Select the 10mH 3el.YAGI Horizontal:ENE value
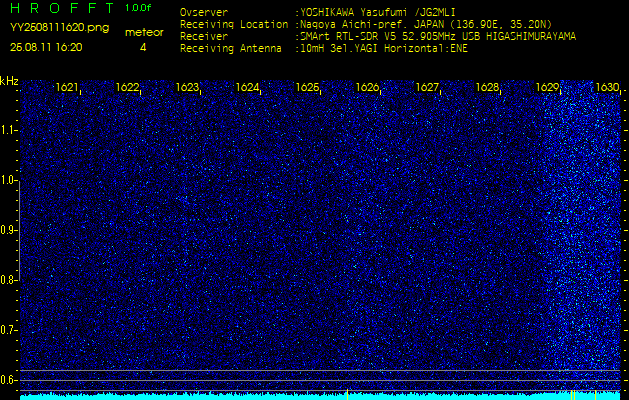629x400 pixels. 383,49
